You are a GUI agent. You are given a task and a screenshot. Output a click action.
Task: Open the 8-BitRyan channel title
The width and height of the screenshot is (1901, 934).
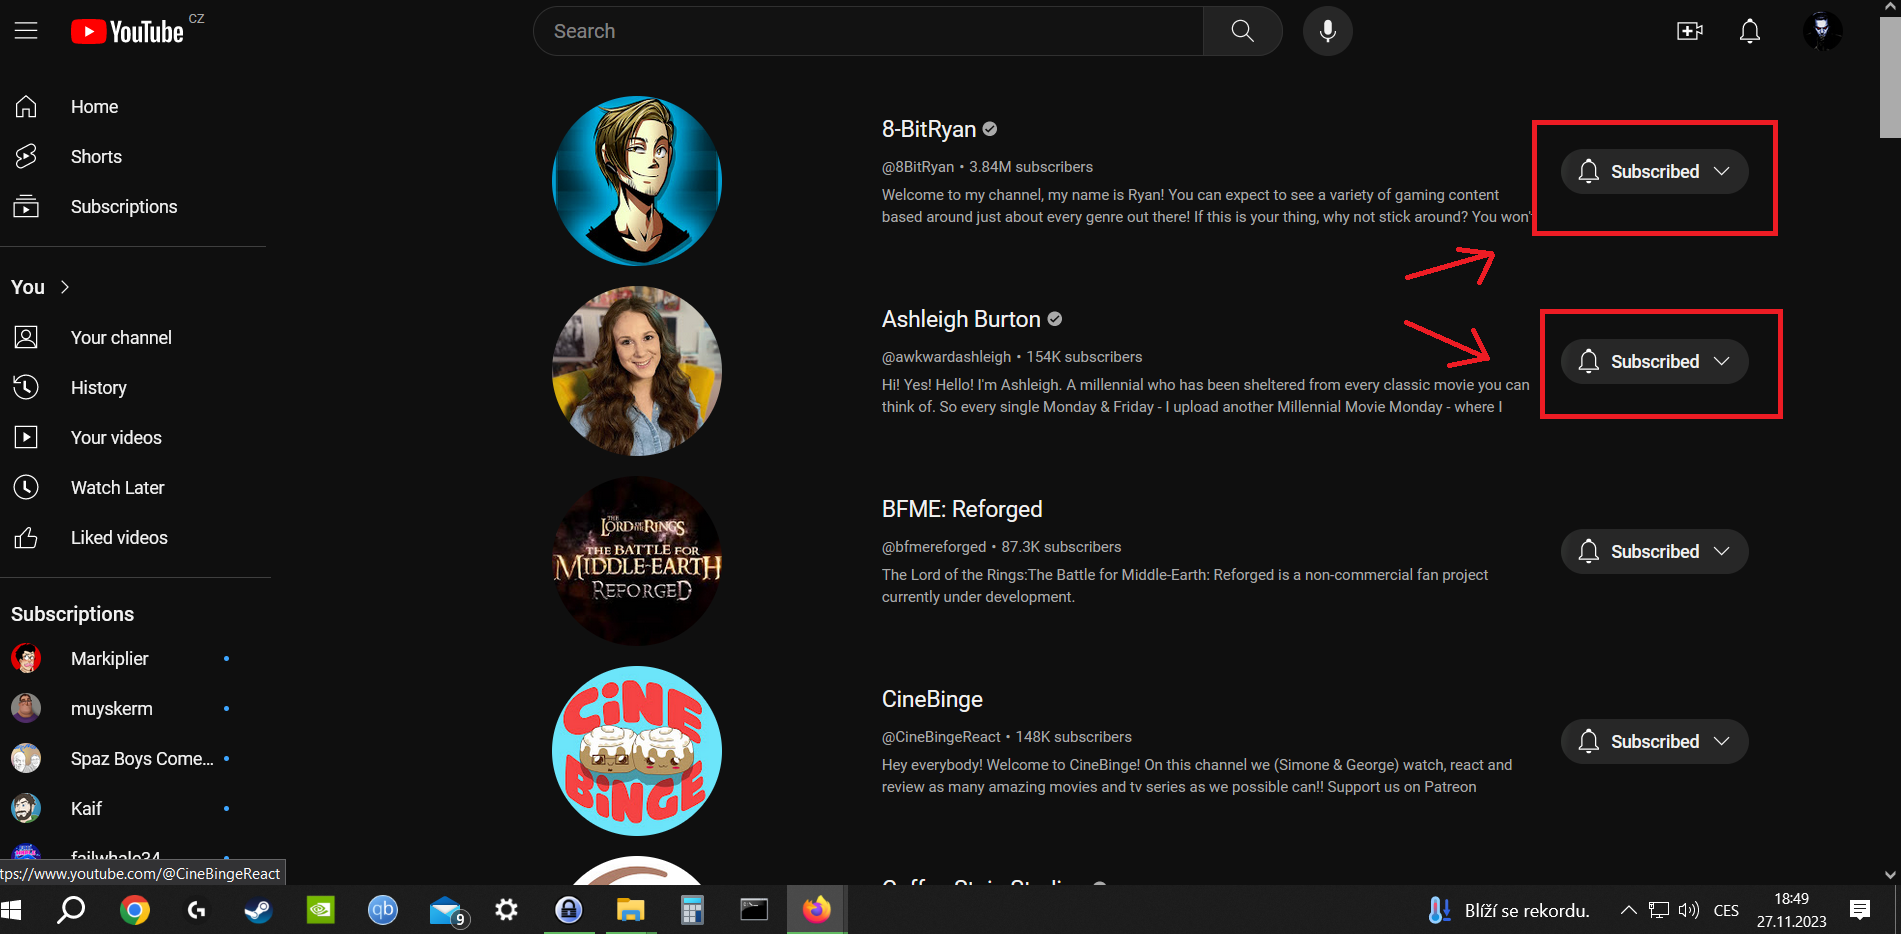point(929,129)
